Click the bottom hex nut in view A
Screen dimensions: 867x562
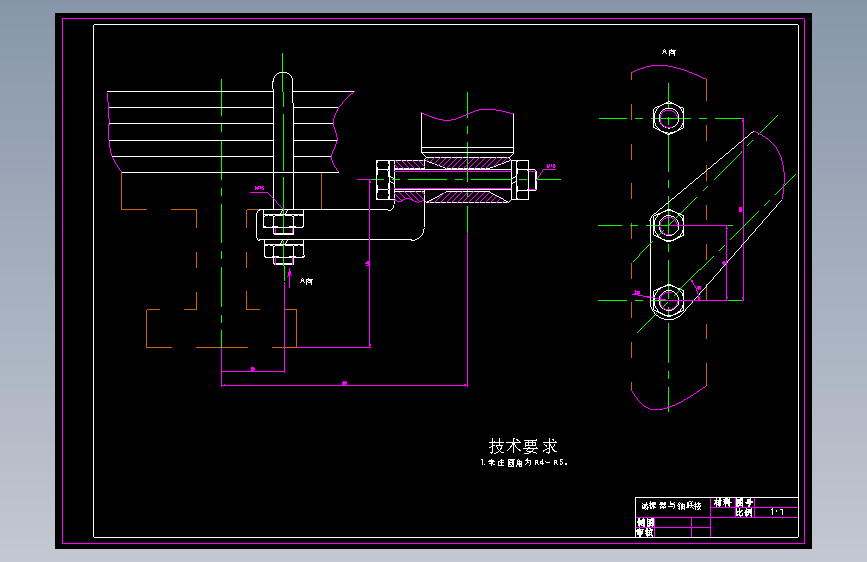(x=668, y=300)
